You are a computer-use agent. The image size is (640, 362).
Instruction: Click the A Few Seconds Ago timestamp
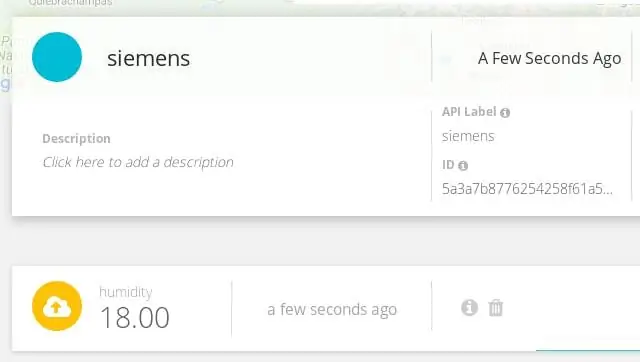(x=549, y=58)
